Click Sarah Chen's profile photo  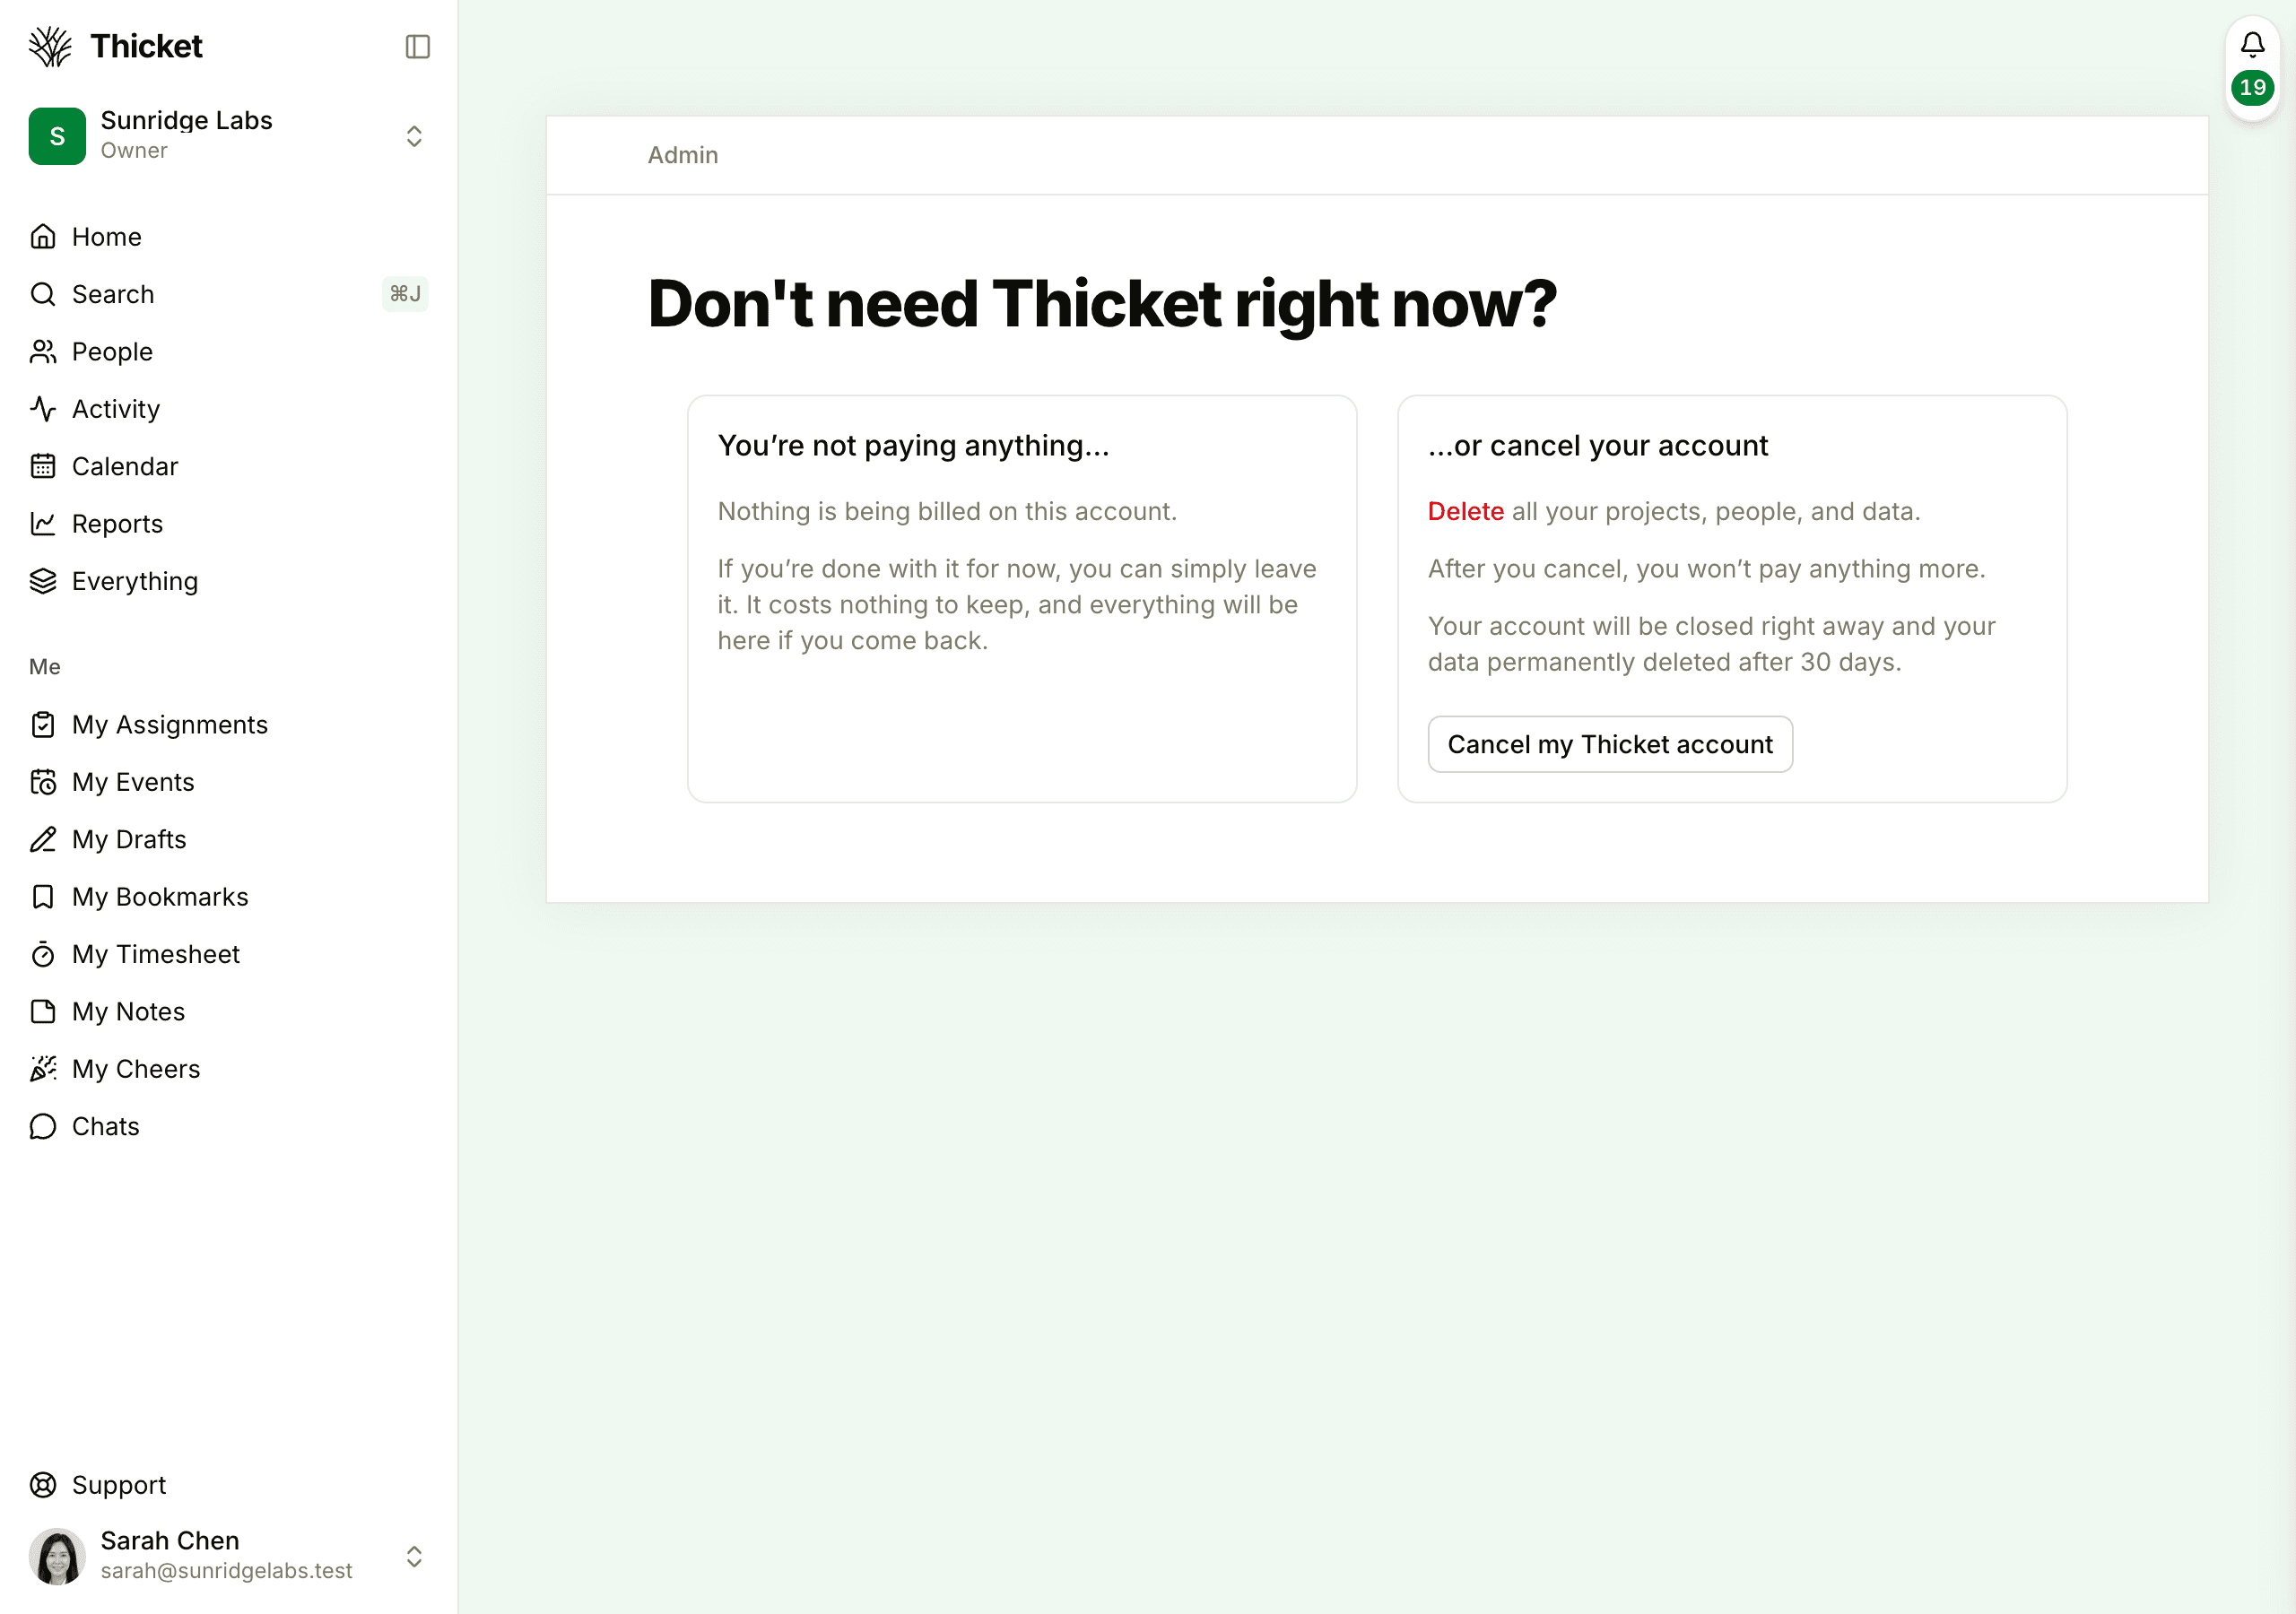[x=57, y=1556]
